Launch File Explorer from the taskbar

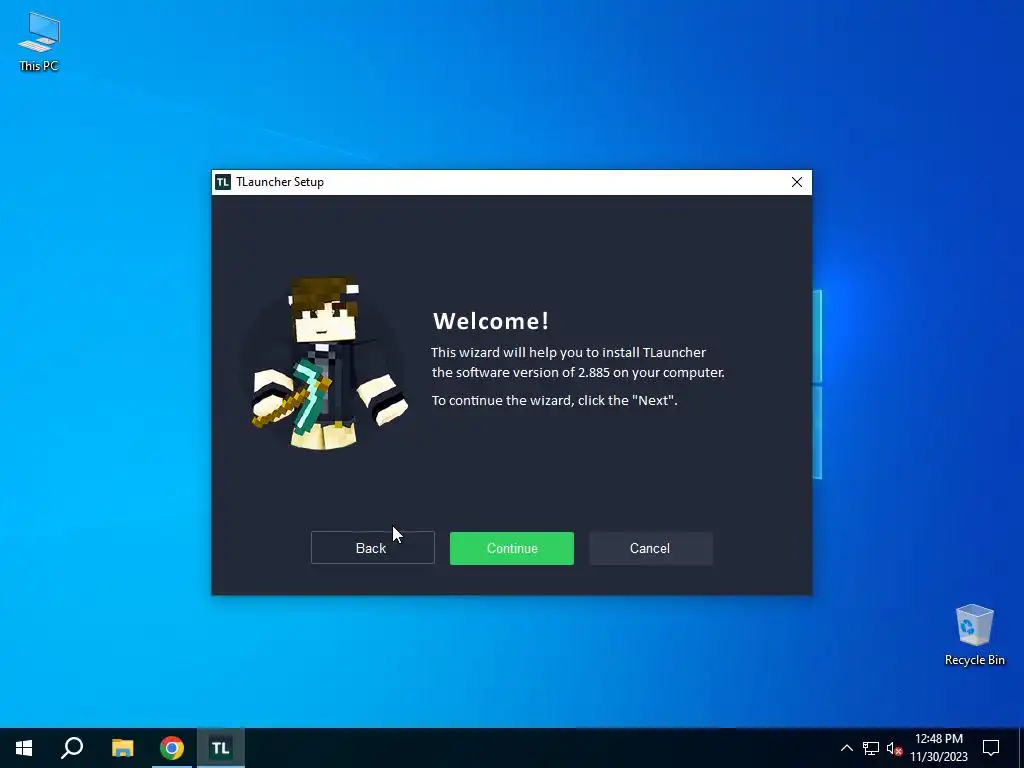point(122,748)
